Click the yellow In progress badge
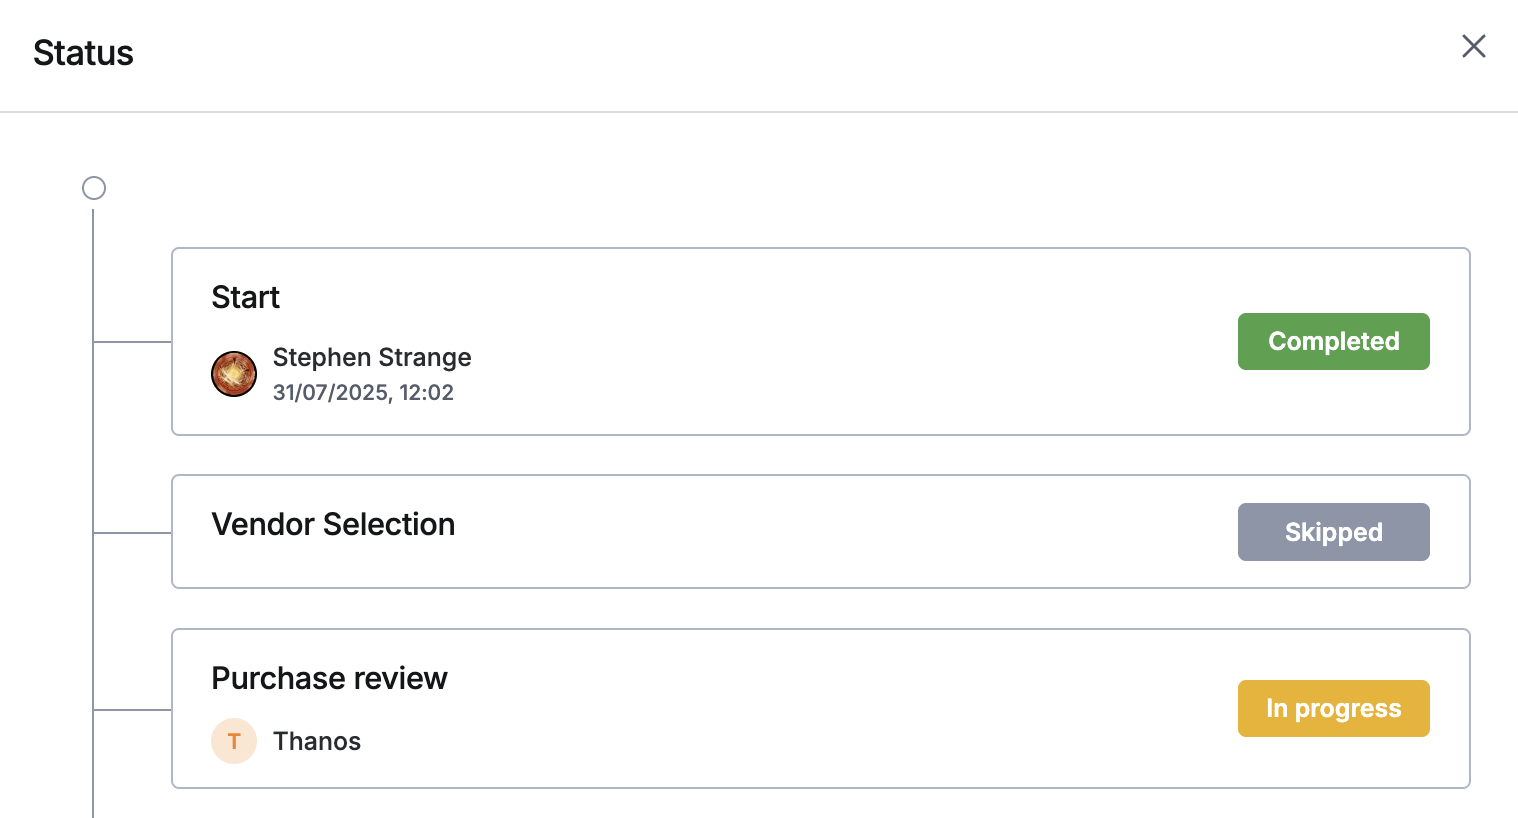 tap(1333, 708)
